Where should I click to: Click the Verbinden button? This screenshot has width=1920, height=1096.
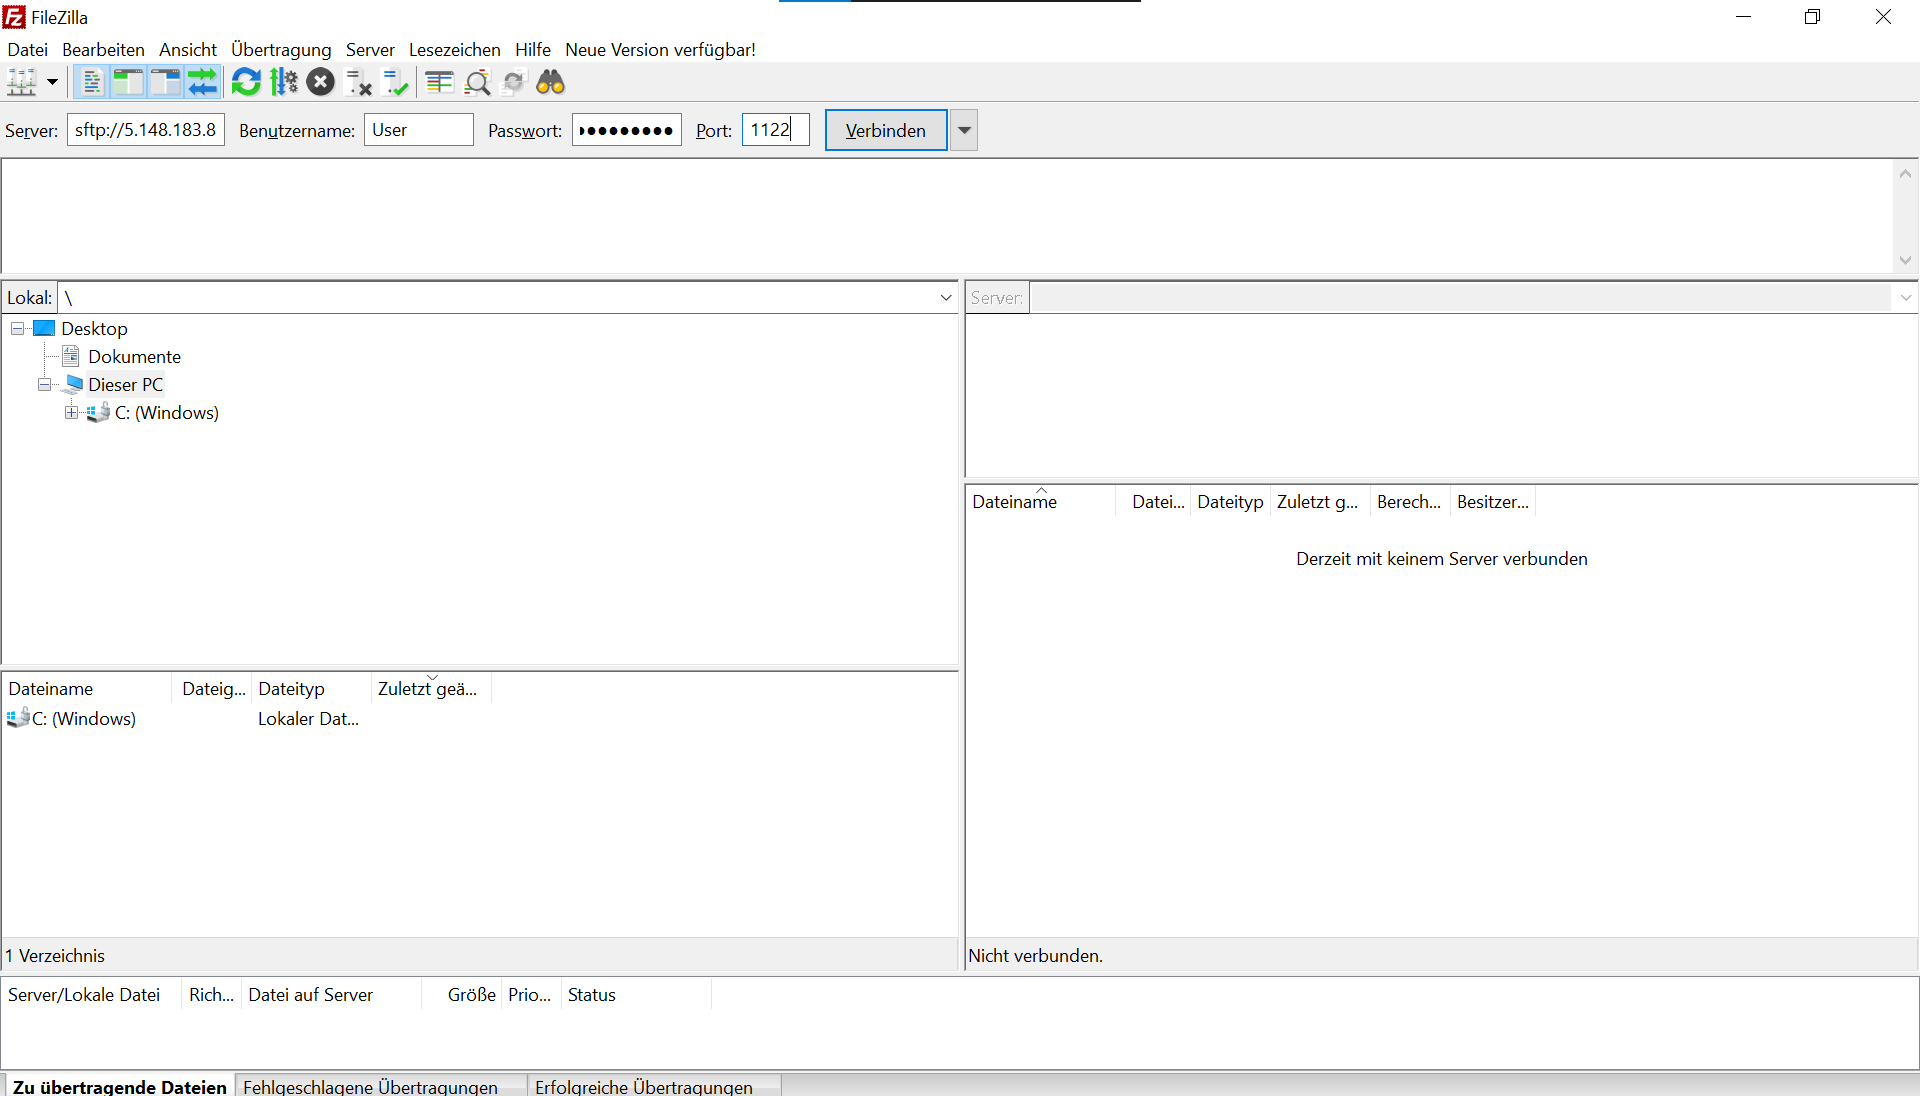point(886,130)
